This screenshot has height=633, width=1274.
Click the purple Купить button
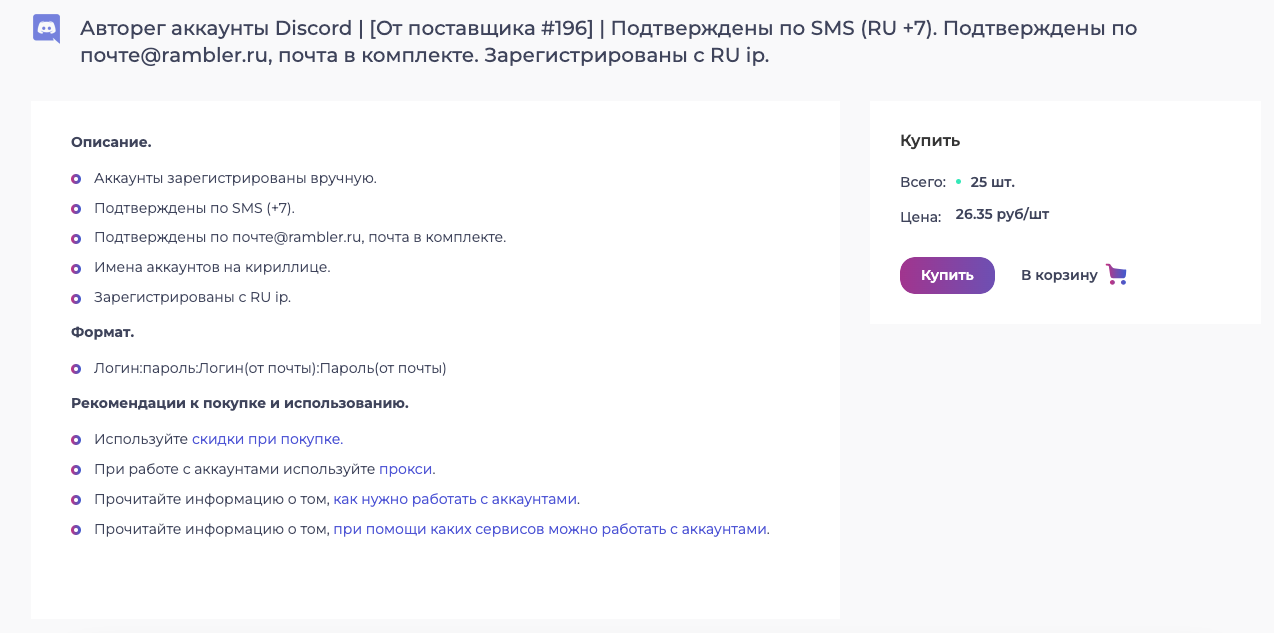pyautogui.click(x=947, y=275)
